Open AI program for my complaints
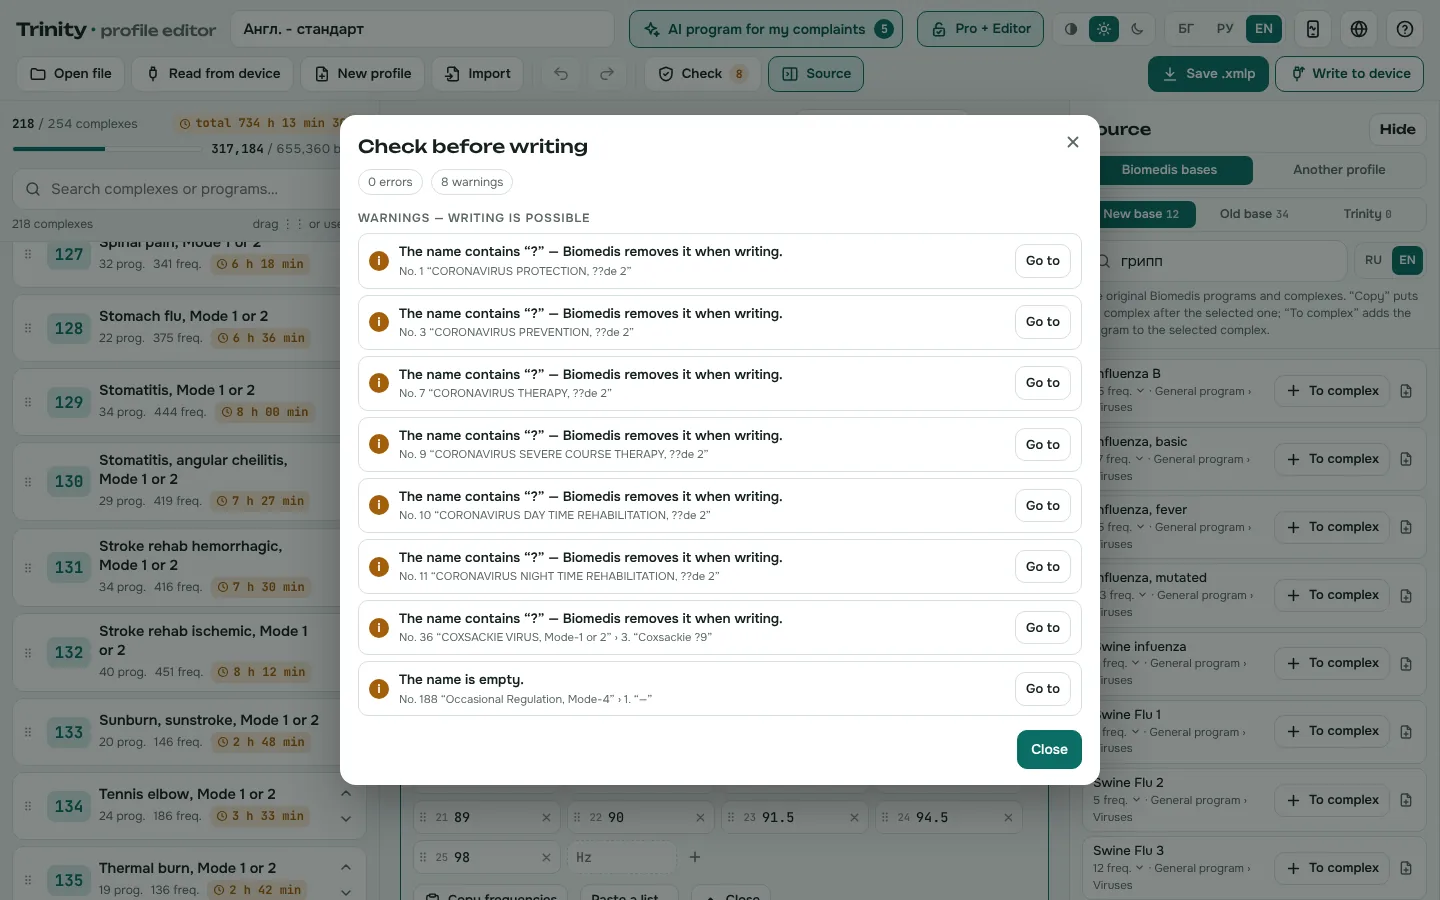1440x900 pixels. coord(766,29)
